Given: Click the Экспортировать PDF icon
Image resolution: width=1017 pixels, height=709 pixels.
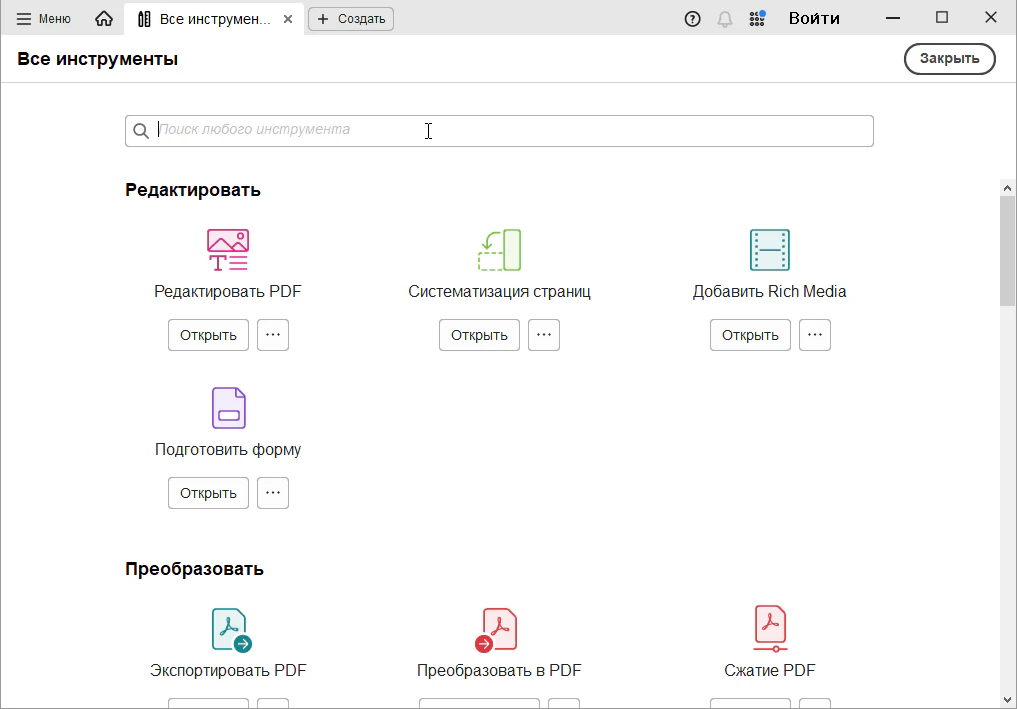Looking at the screenshot, I should pos(229,630).
